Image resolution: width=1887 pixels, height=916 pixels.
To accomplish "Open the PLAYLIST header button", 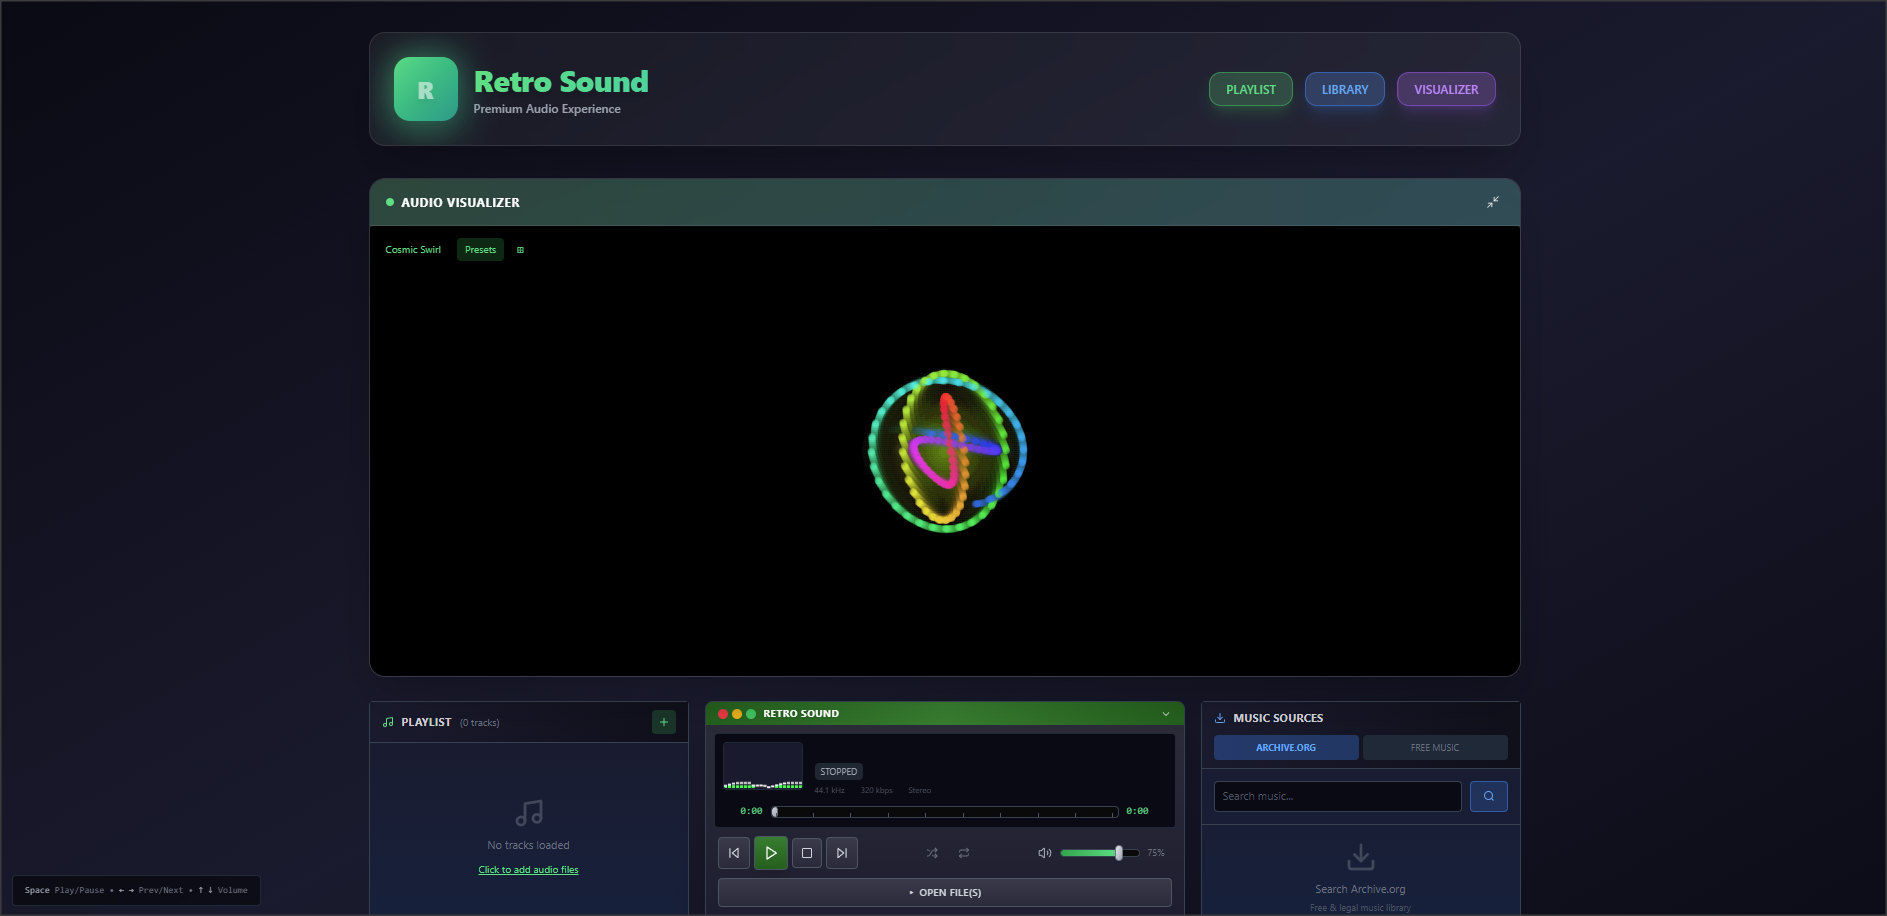I will tap(1251, 89).
